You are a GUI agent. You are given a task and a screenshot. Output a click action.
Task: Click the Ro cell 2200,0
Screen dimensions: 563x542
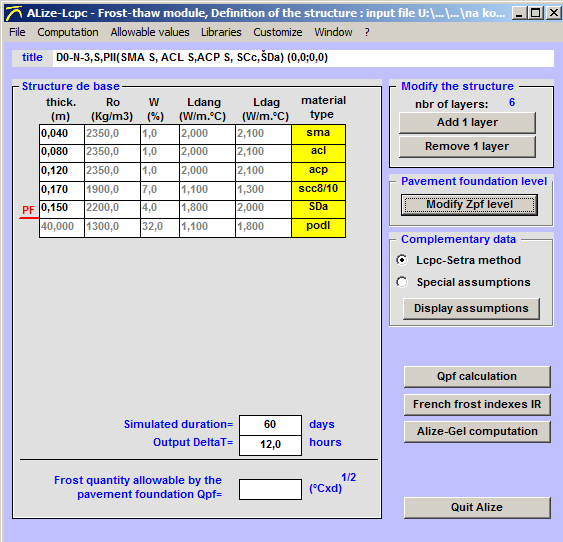point(112,209)
